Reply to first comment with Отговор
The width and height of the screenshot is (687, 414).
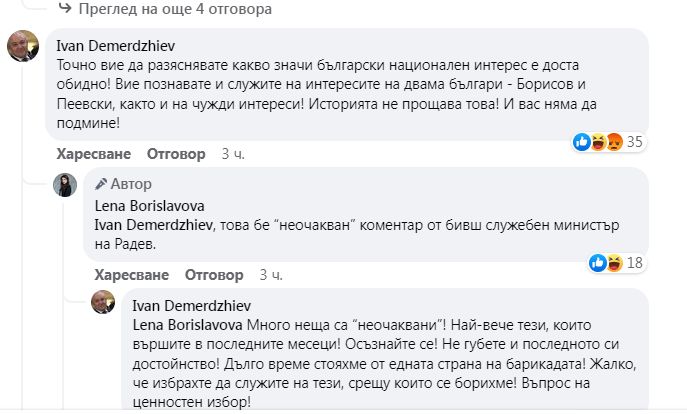(176, 154)
